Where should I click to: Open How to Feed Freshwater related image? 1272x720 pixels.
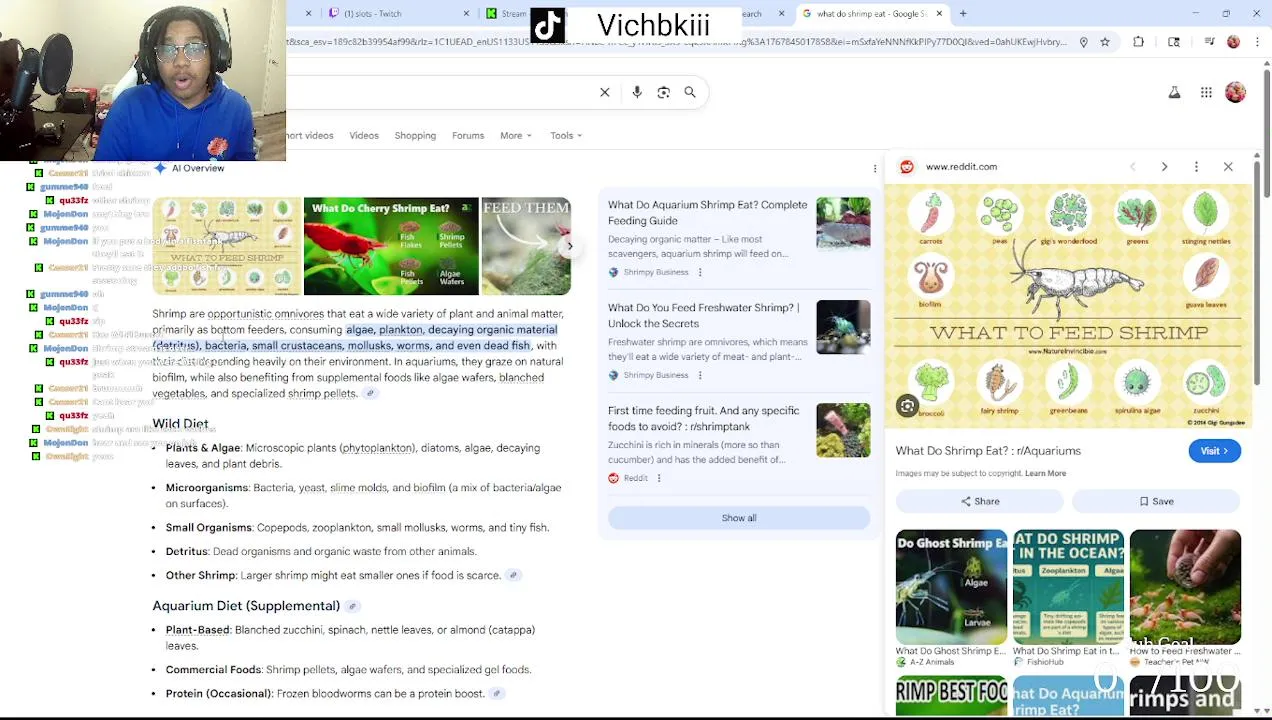[1185, 587]
